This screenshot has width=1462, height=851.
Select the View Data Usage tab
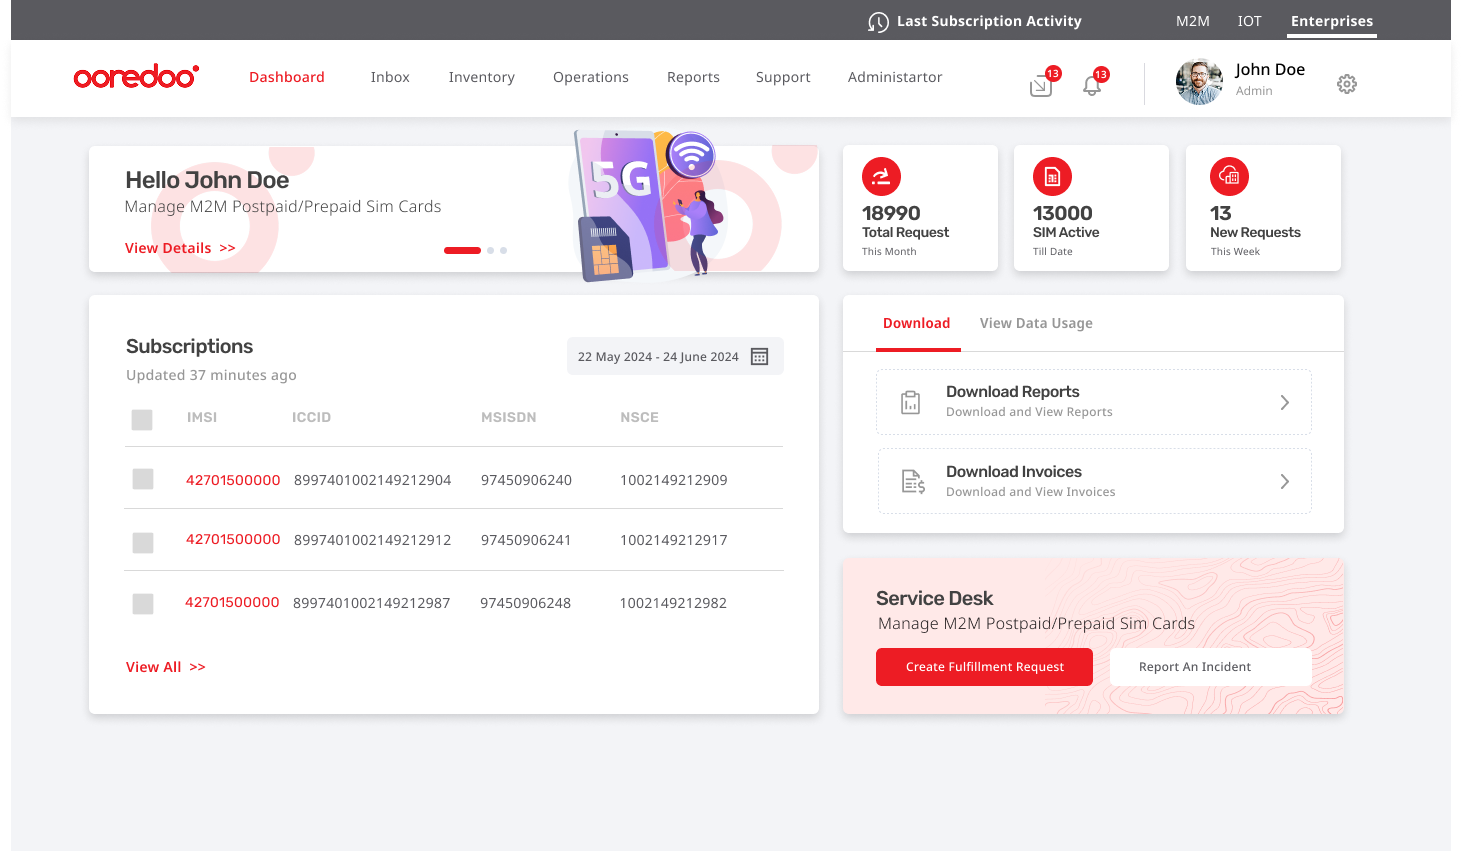(1036, 323)
